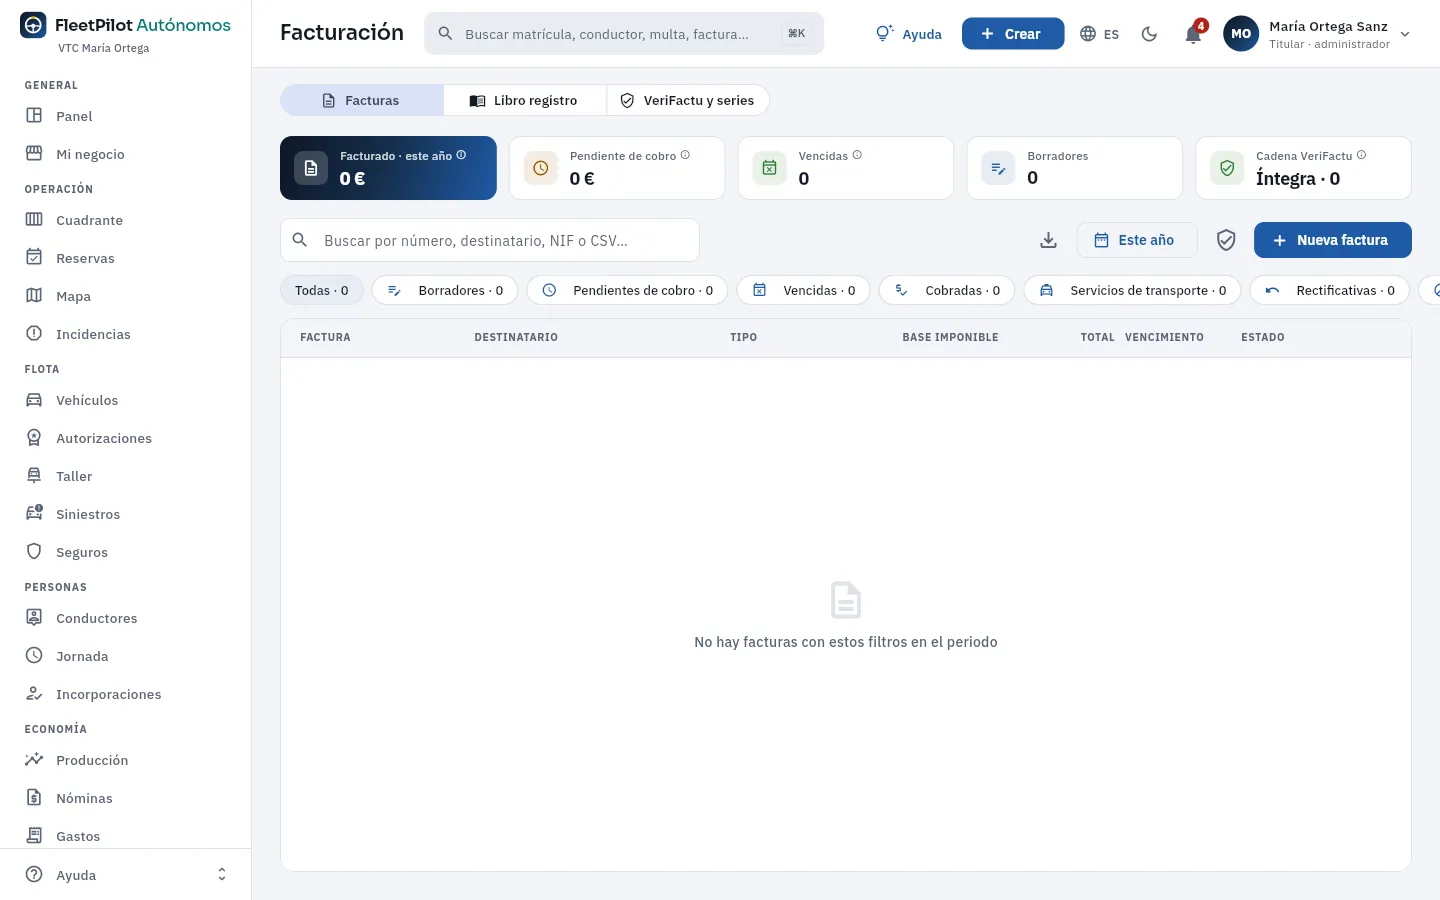Open Autorizaciones in the sidebar
Viewport: 1440px width, 900px height.
(125, 438)
